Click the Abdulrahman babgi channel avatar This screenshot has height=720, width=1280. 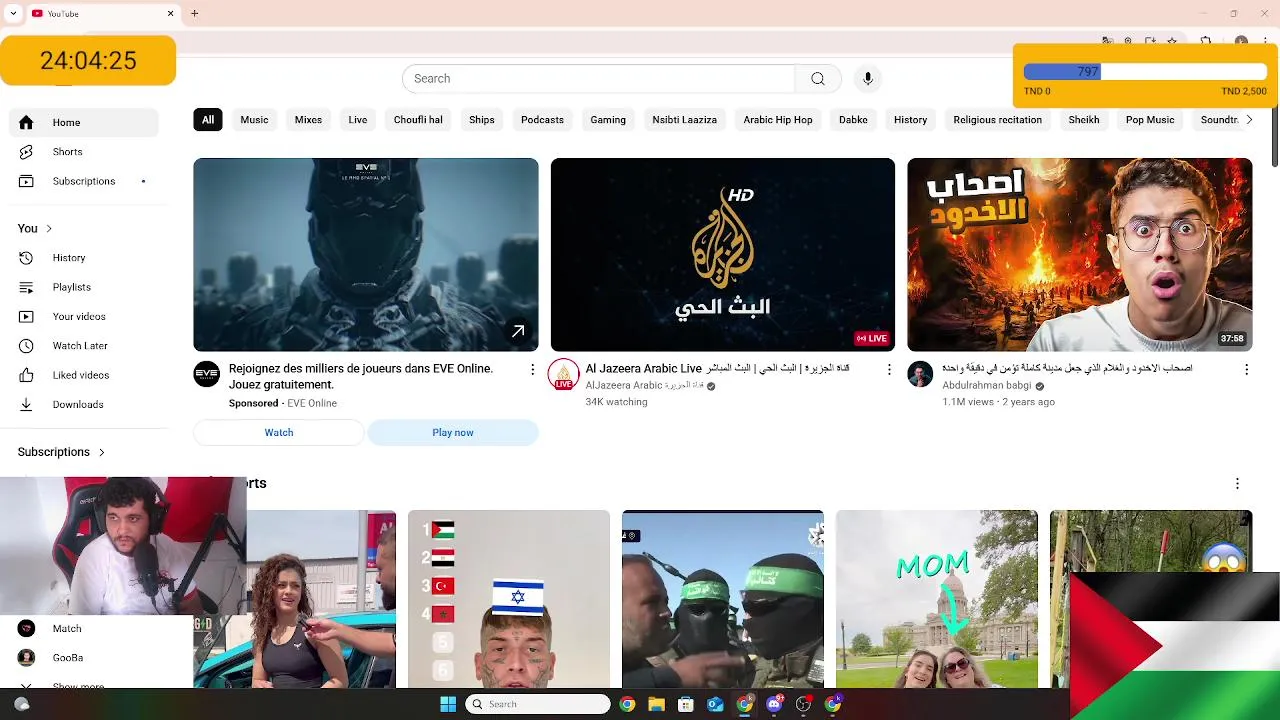pyautogui.click(x=920, y=374)
